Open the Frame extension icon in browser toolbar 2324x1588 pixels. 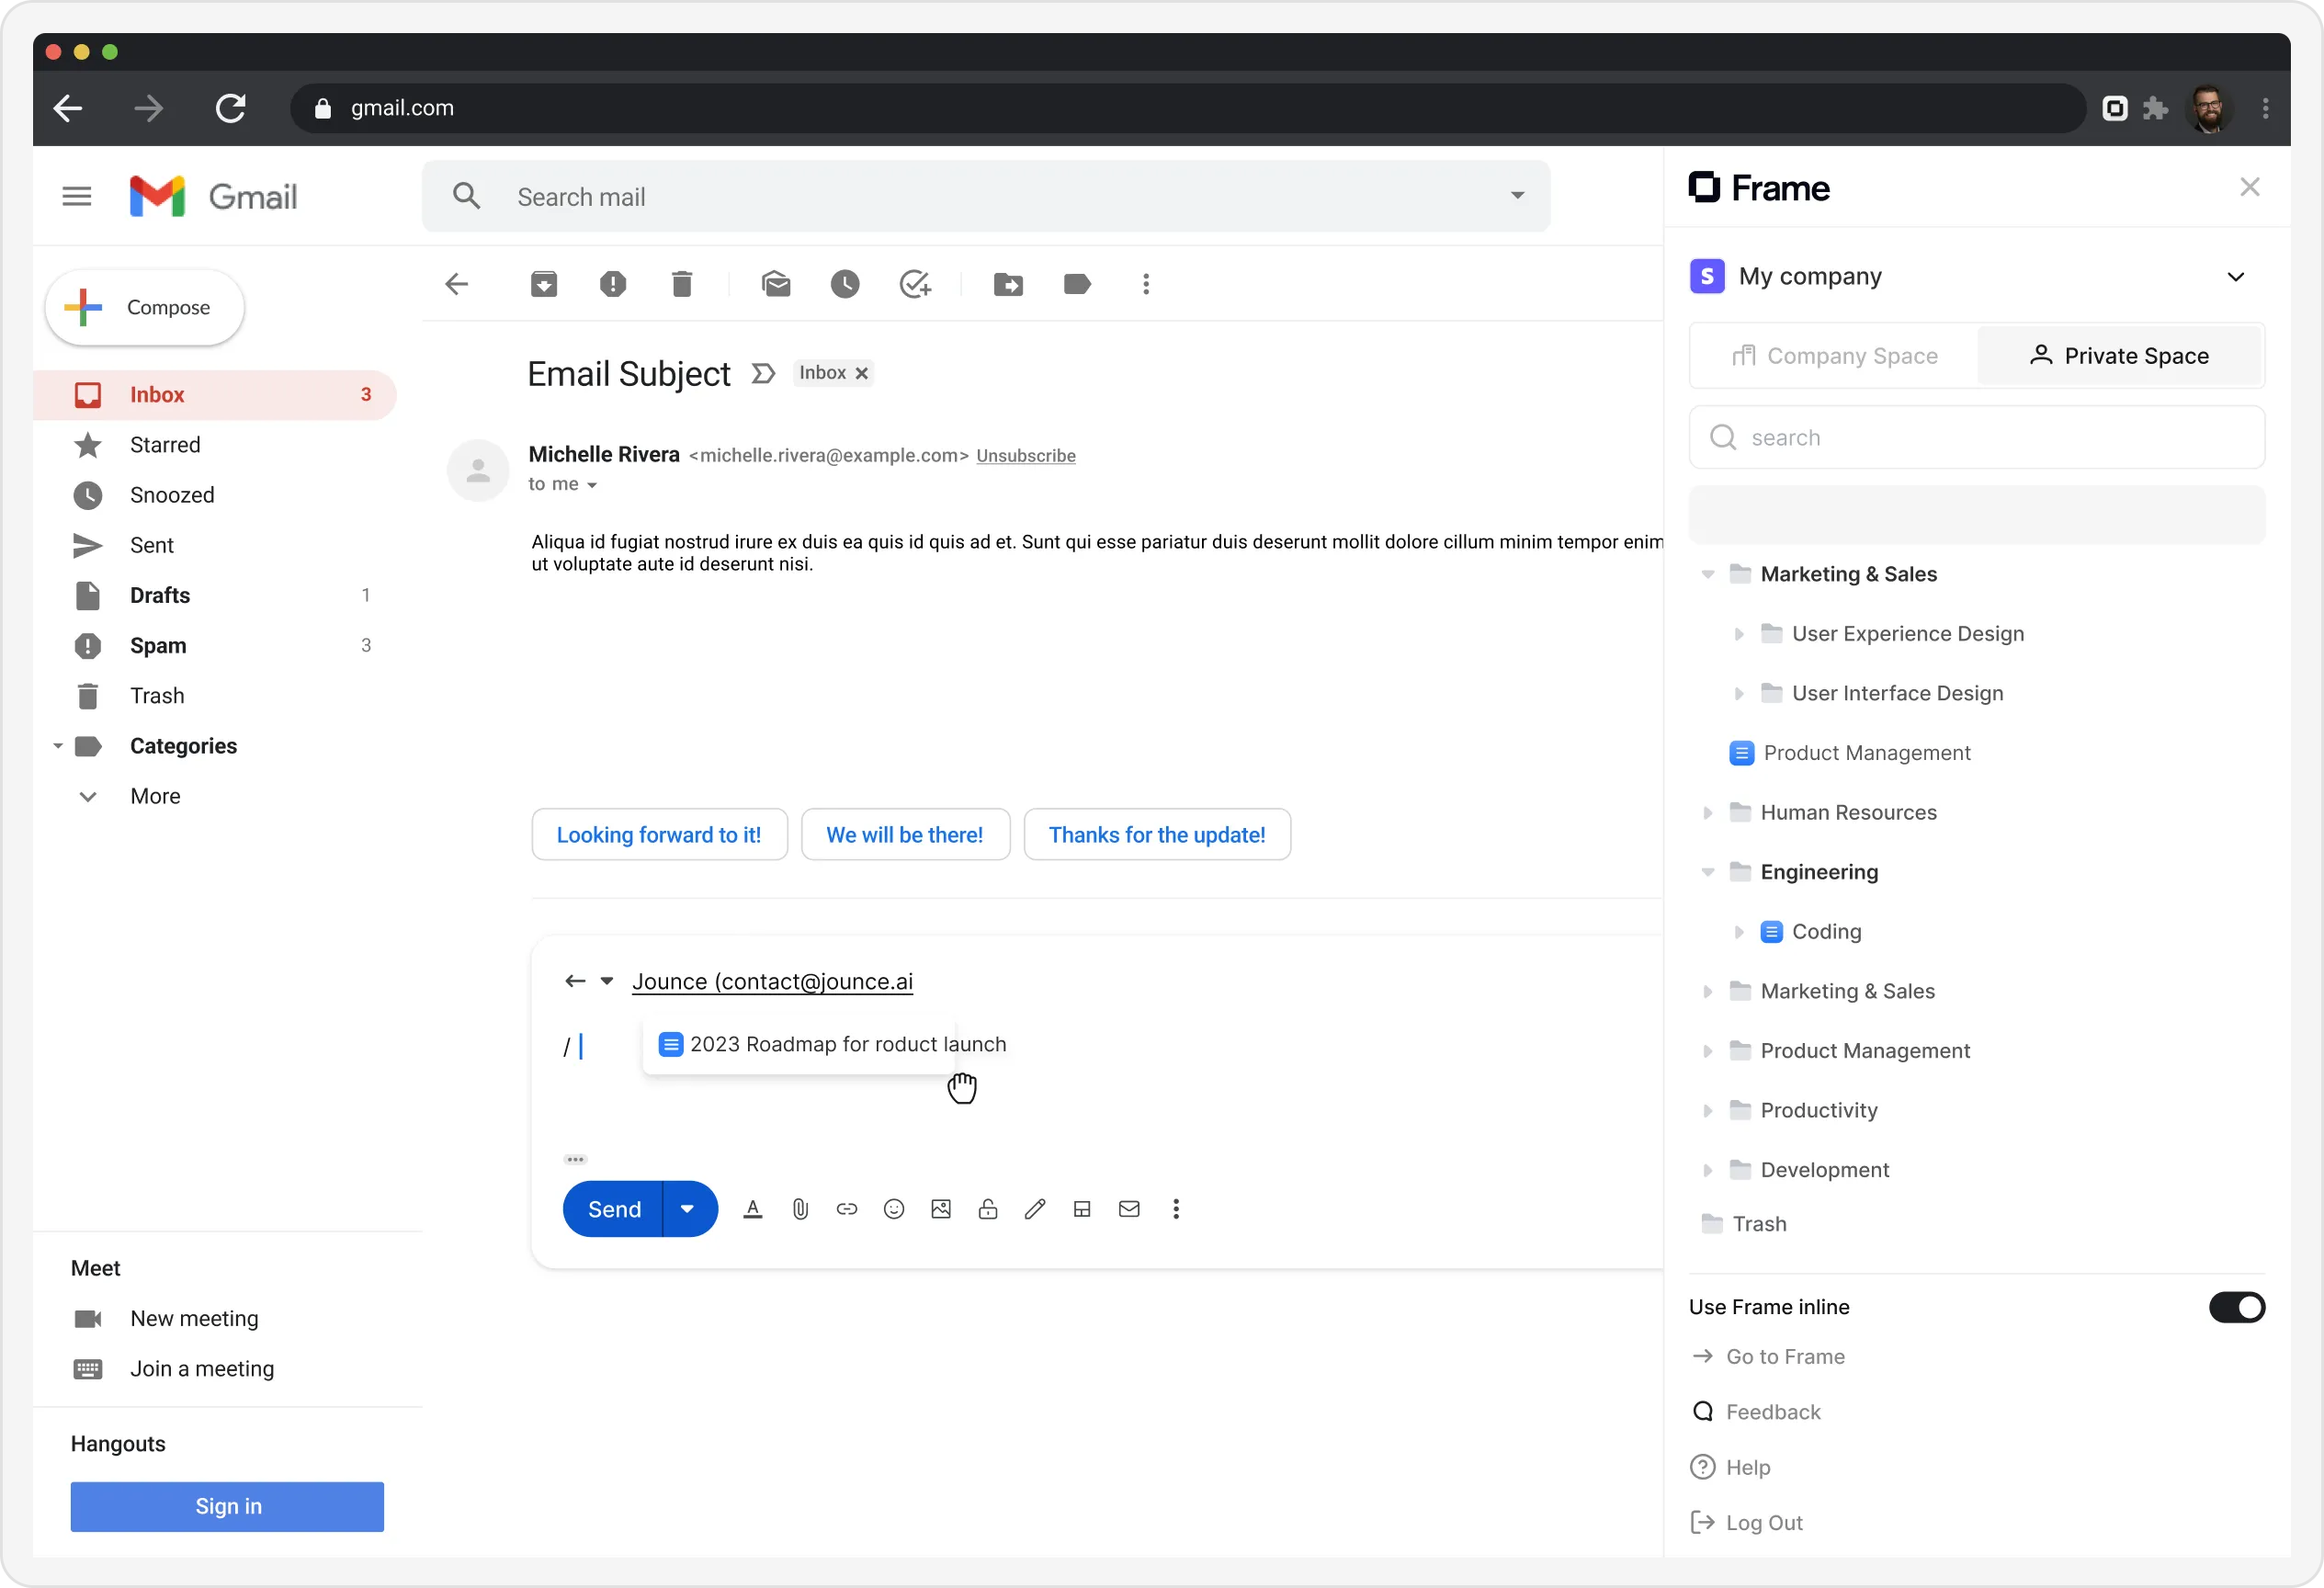[2115, 108]
